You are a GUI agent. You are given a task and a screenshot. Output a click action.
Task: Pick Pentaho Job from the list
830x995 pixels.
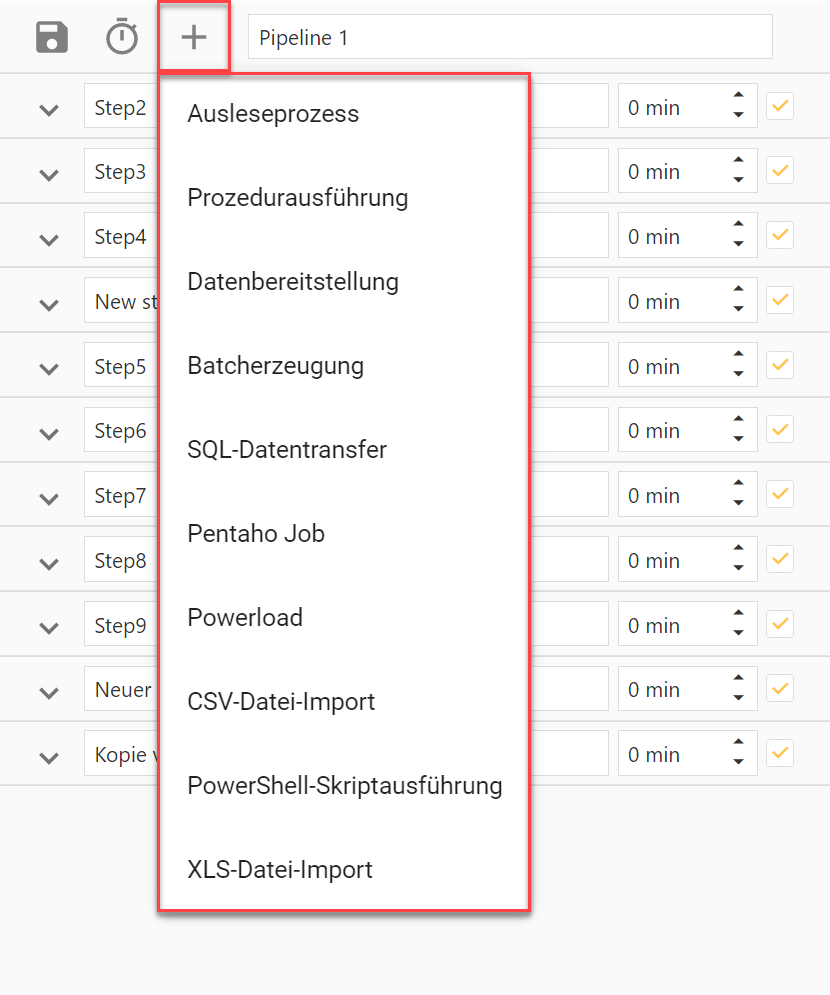tap(256, 534)
